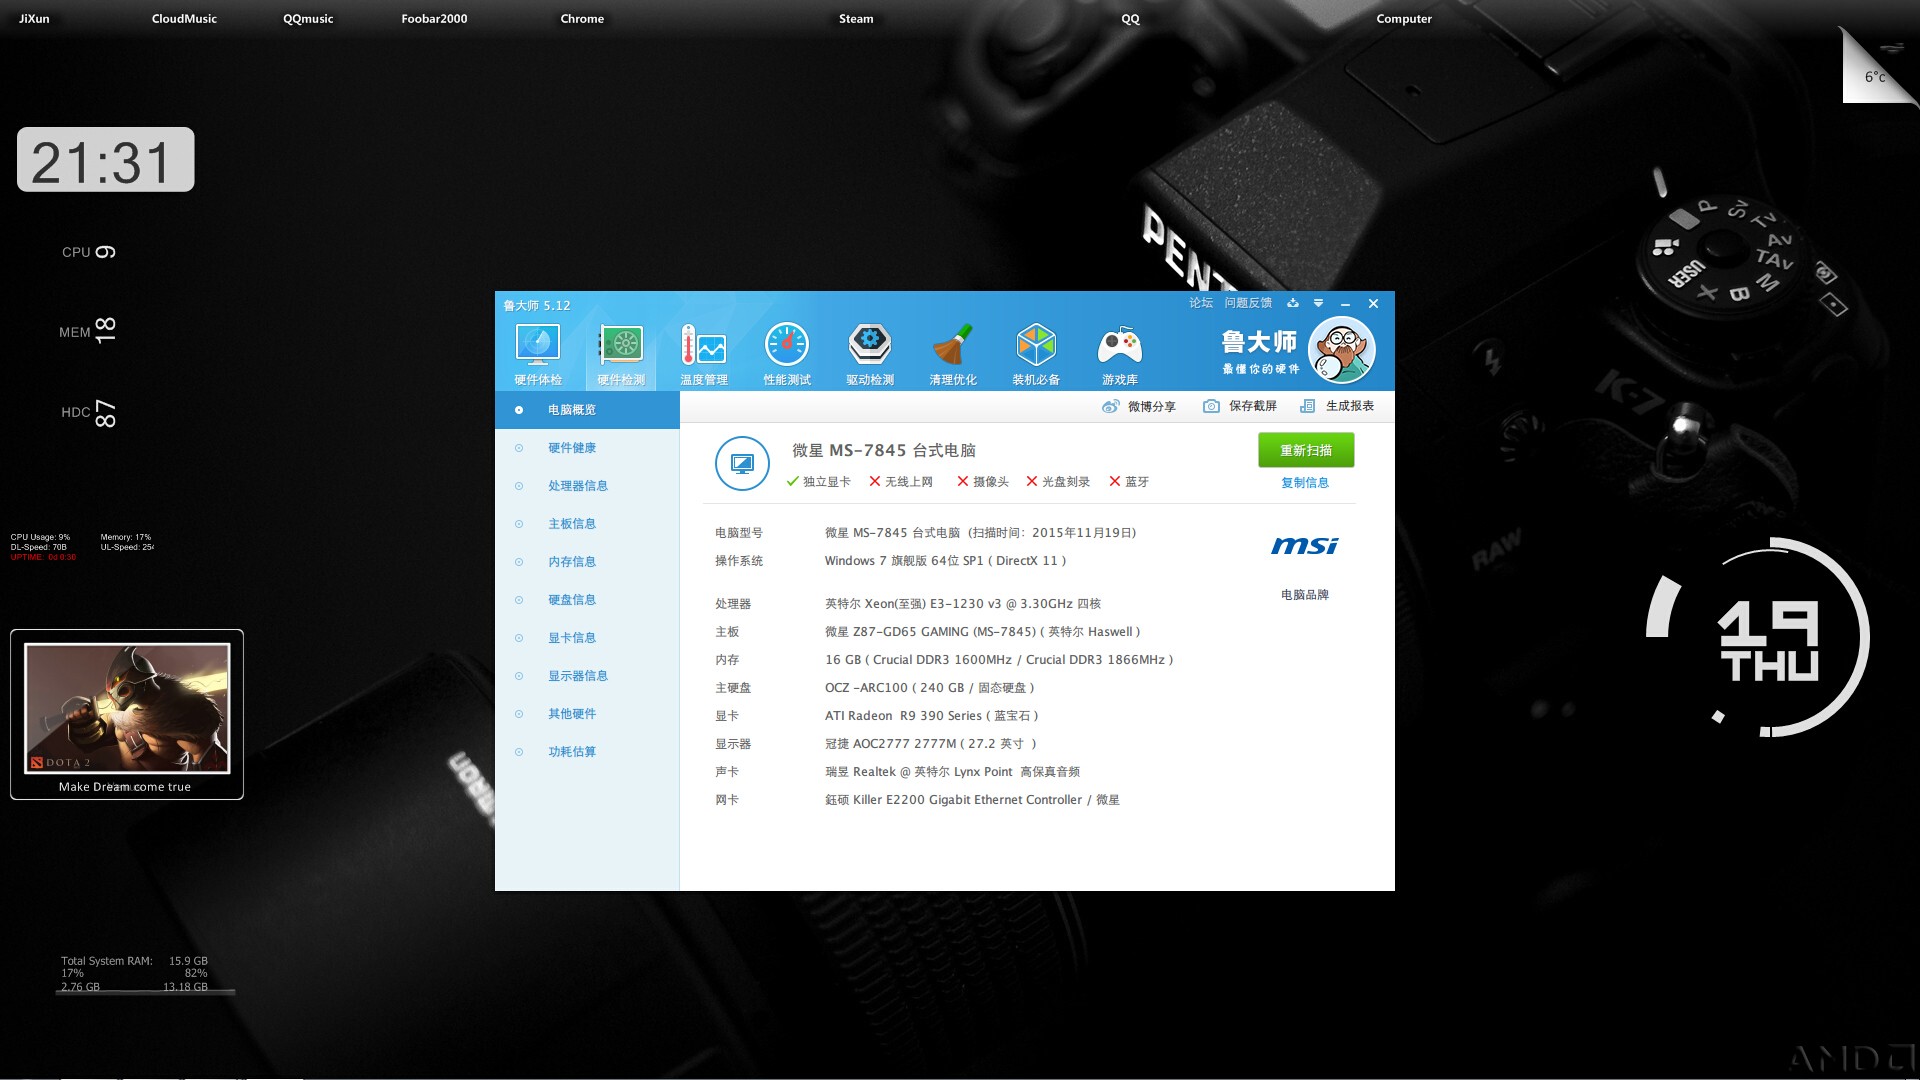Click the 独立显卡 checkmark indicator
This screenshot has width=1920, height=1080.
[x=819, y=482]
